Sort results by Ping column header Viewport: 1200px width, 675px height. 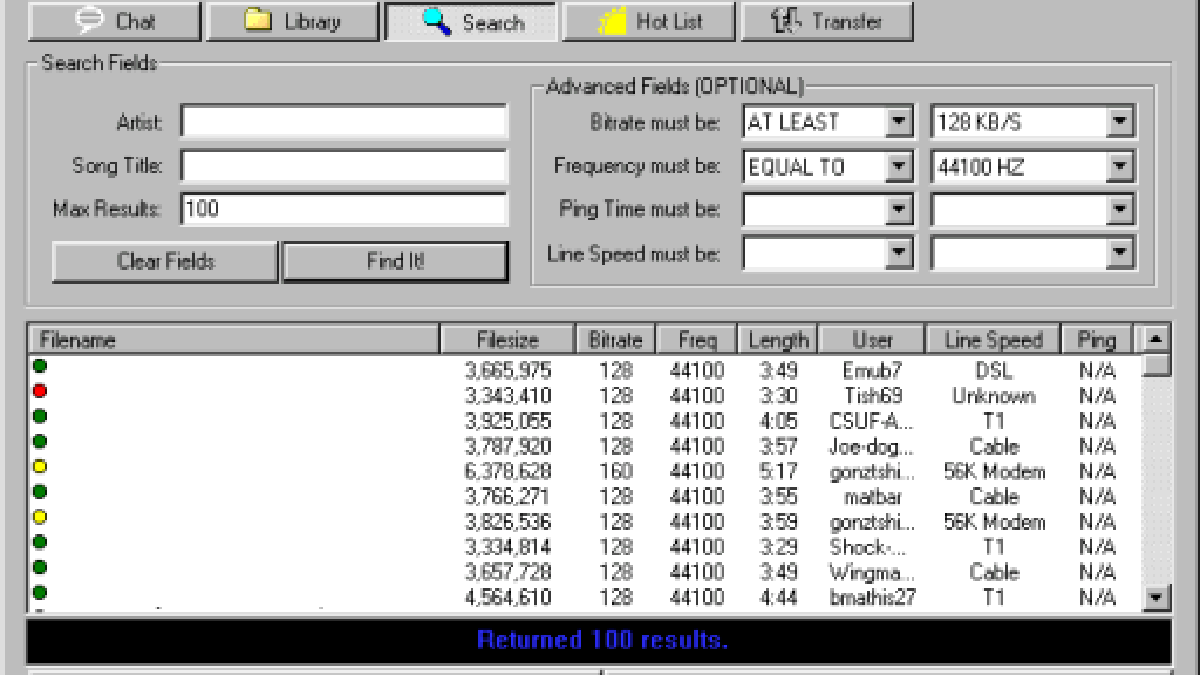click(1097, 339)
